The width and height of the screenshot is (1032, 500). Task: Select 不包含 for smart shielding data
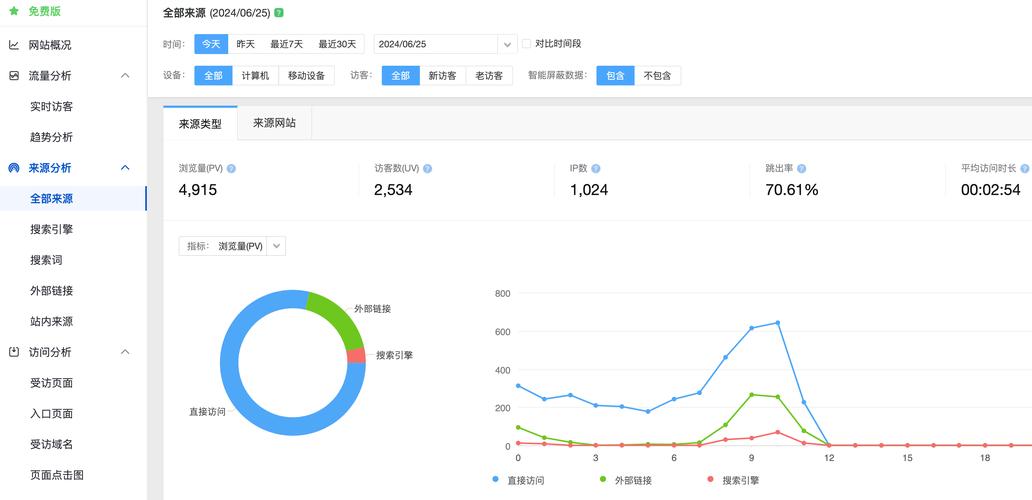click(x=657, y=76)
